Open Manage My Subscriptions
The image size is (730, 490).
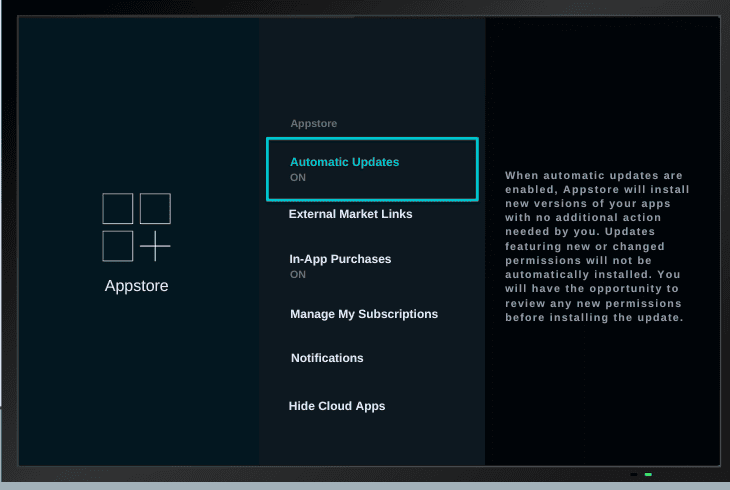click(364, 314)
